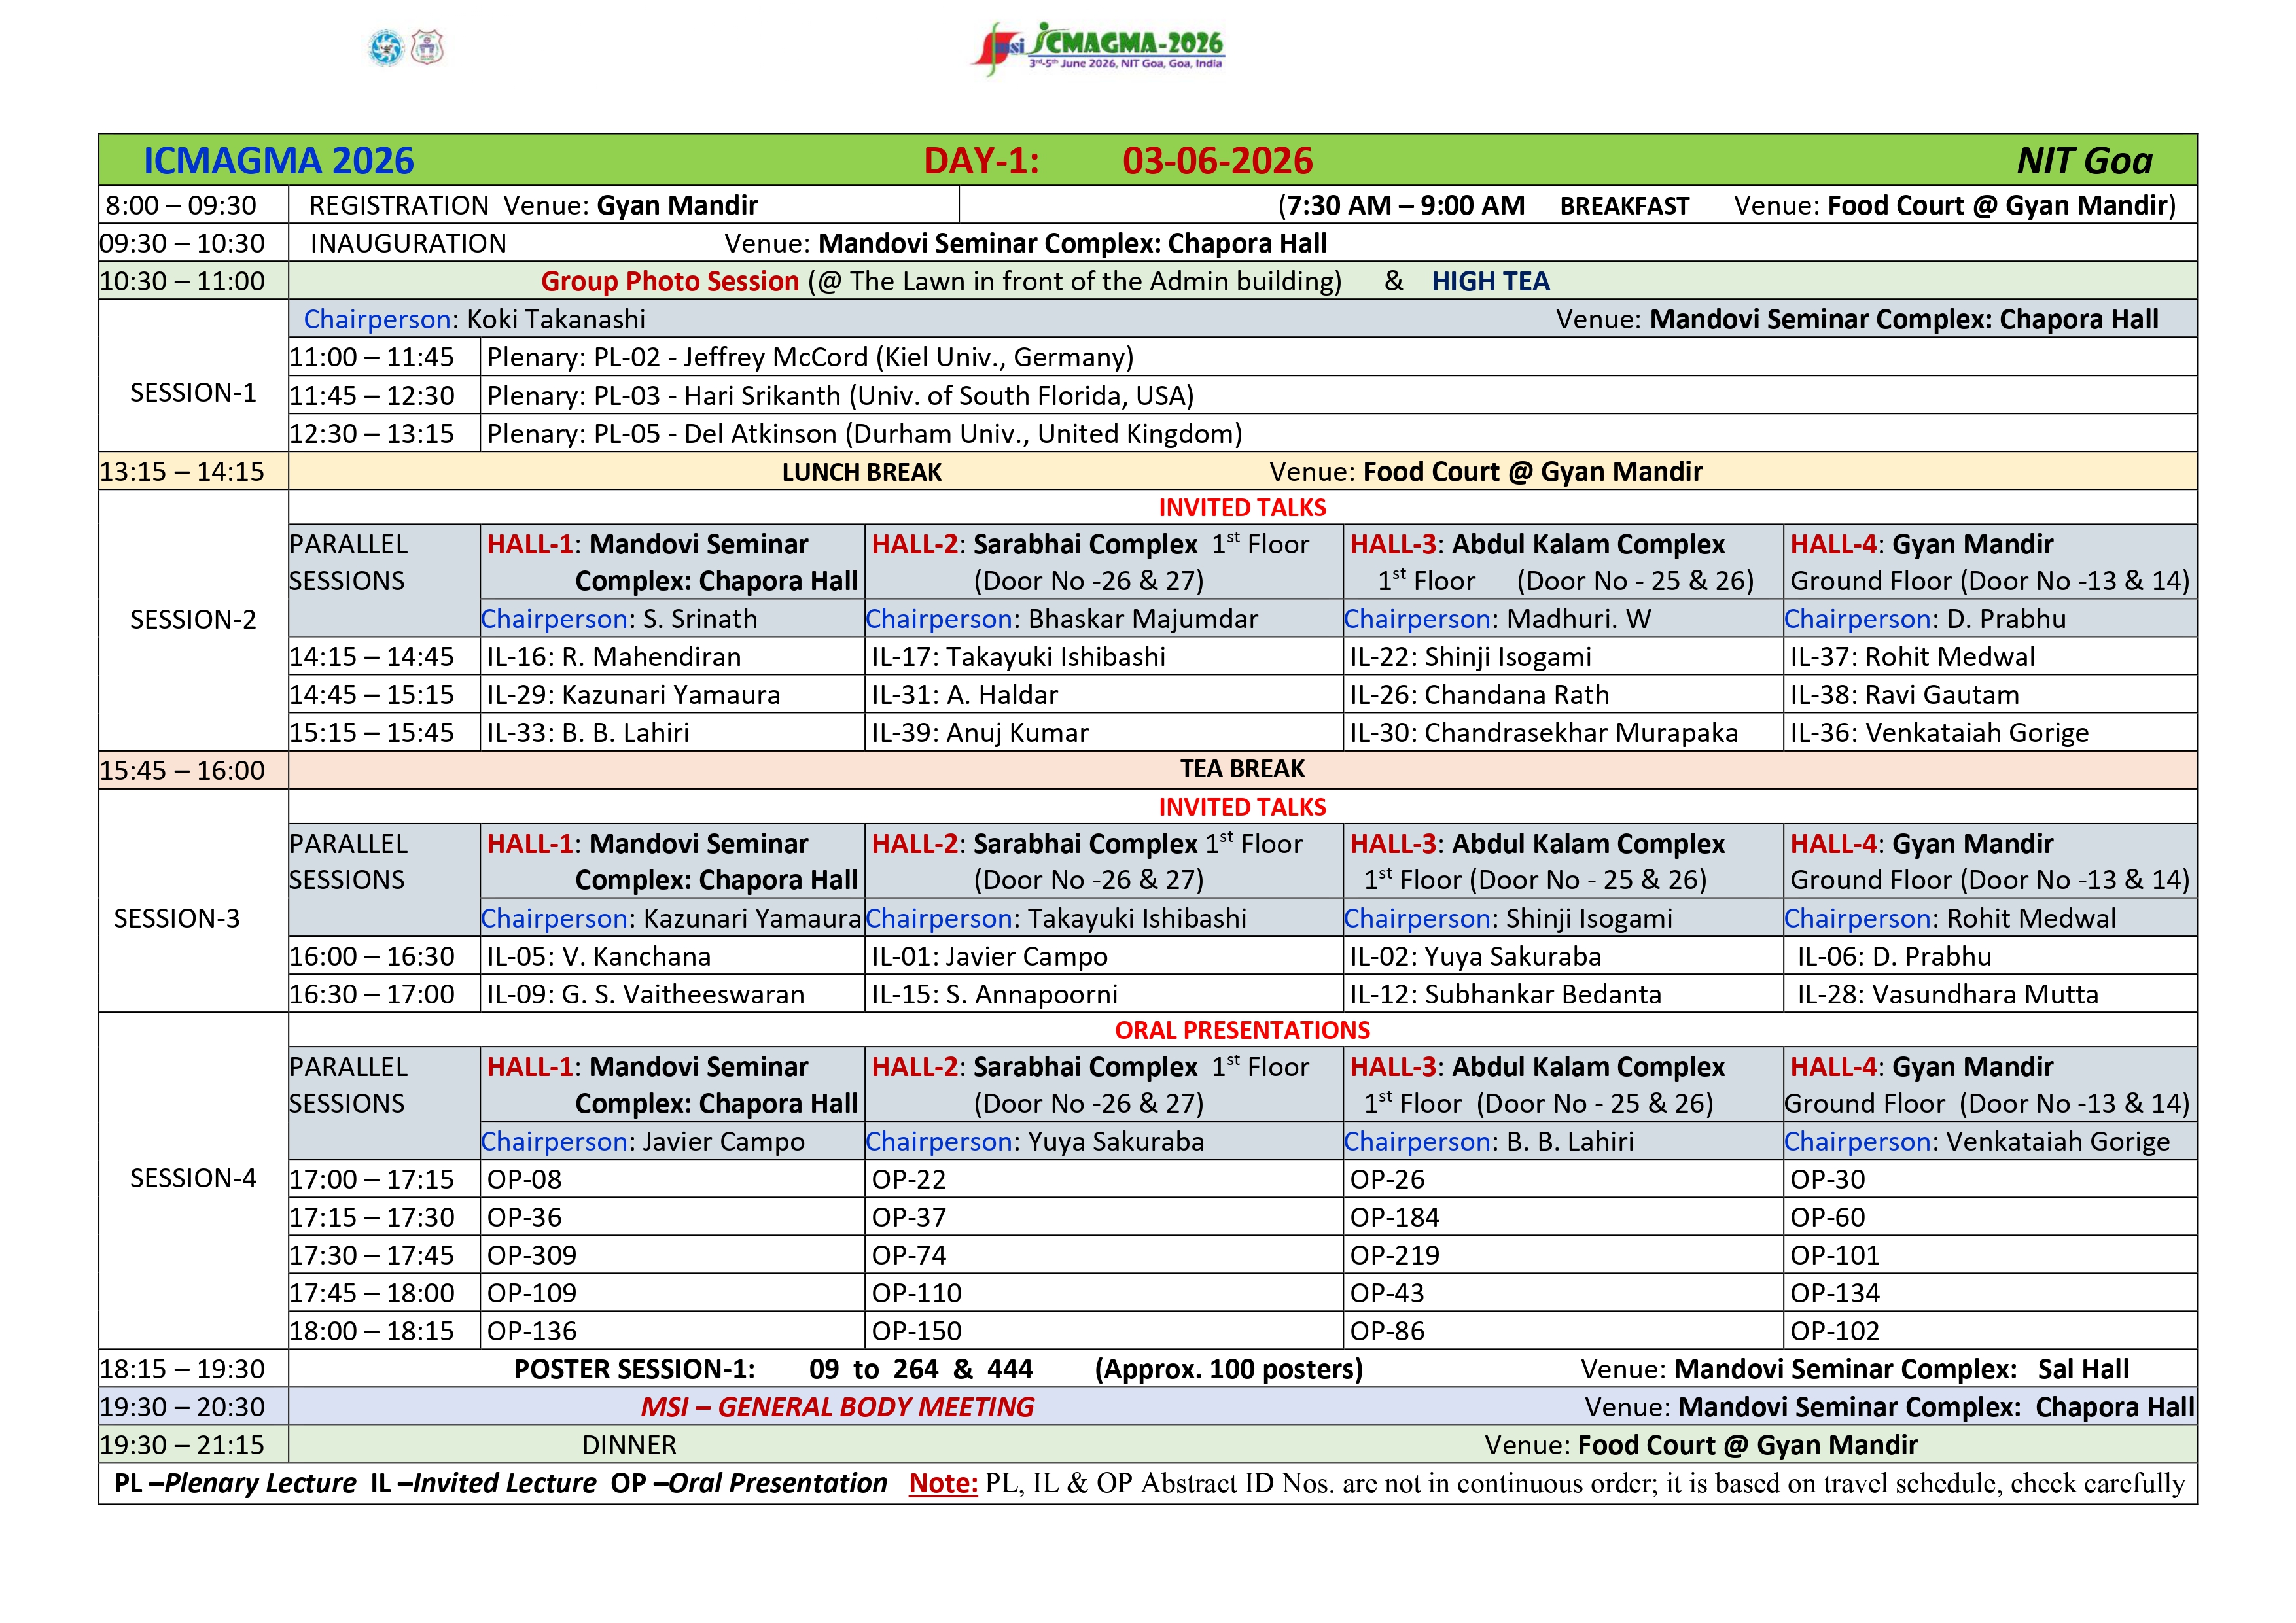This screenshot has width=2296, height=1623.
Task: Select "Chairperson: Bhaskar Majumdar"
Action: [1061, 619]
